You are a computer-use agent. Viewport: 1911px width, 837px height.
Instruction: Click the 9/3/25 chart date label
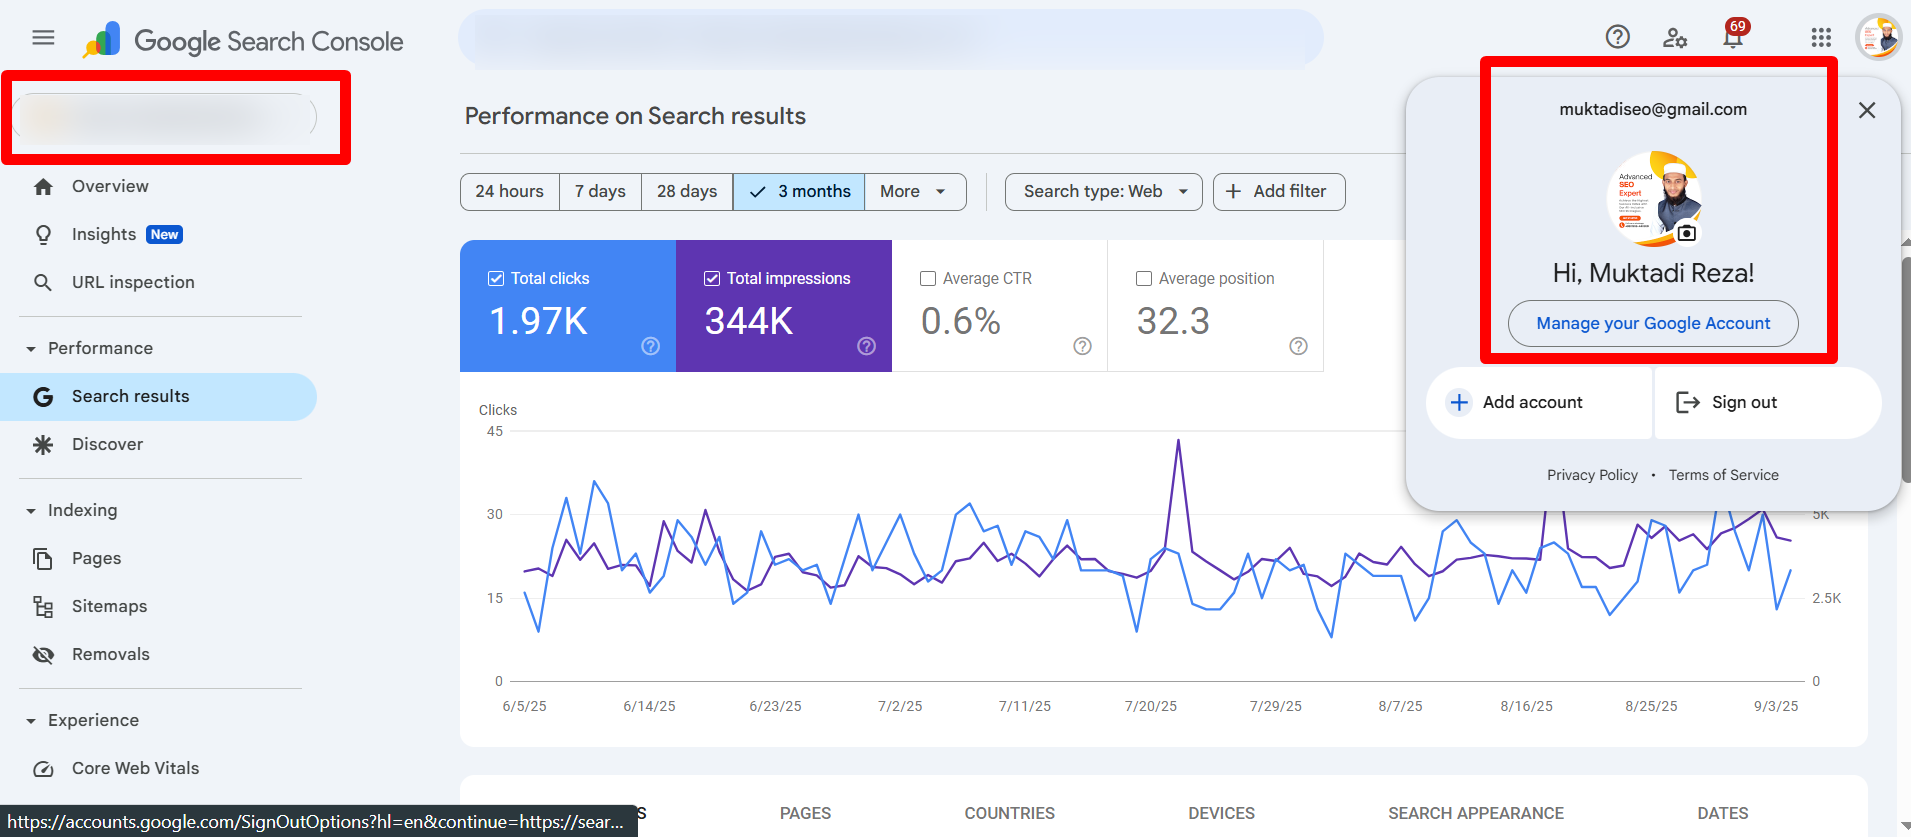[x=1776, y=706]
